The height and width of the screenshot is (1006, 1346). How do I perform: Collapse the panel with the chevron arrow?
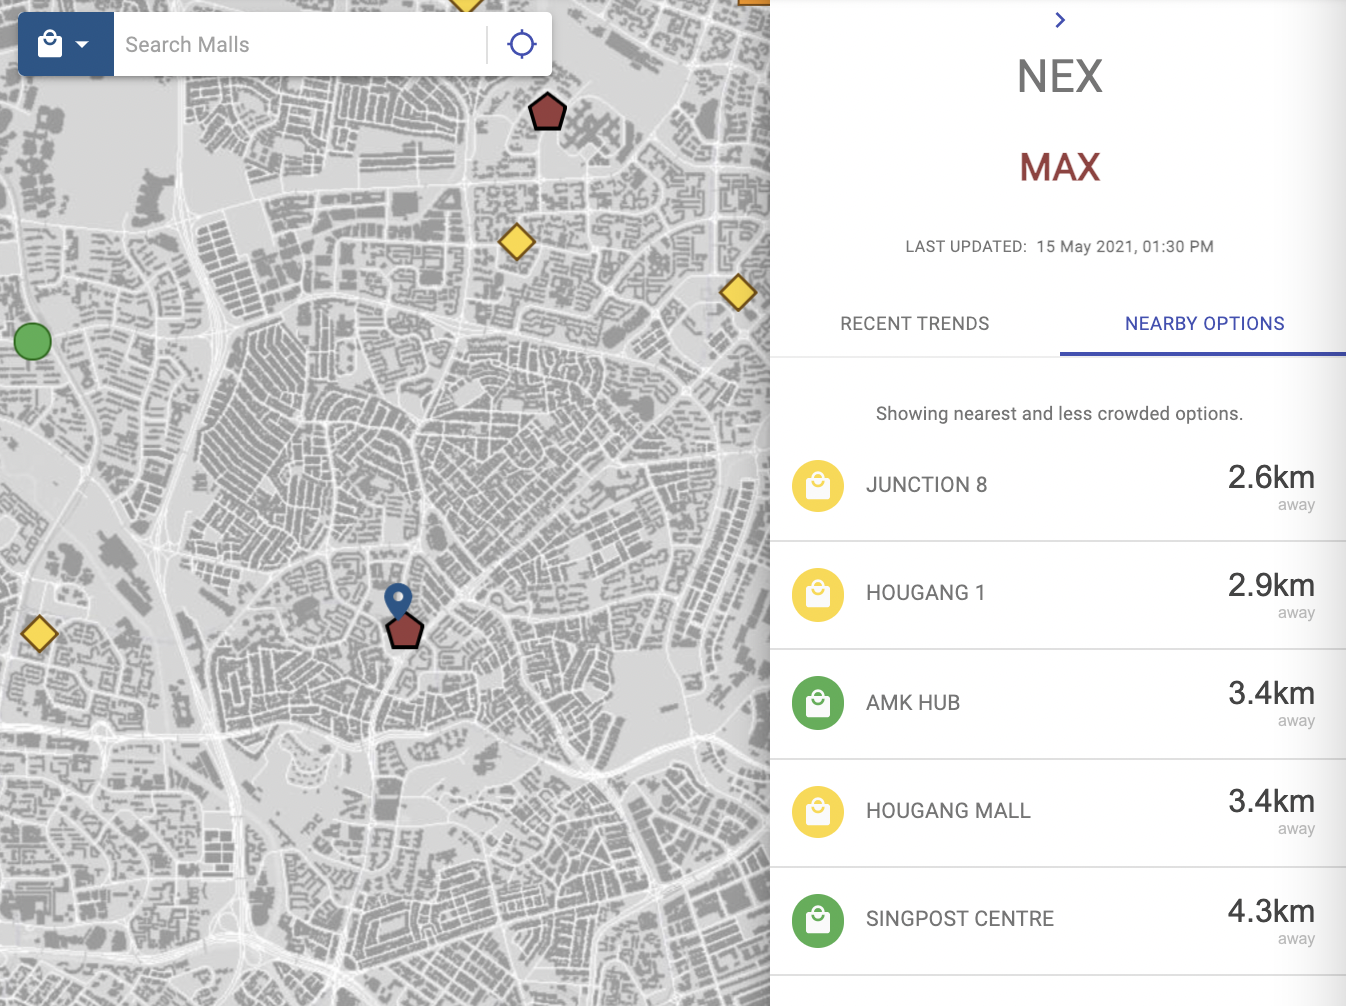pos(1060,19)
